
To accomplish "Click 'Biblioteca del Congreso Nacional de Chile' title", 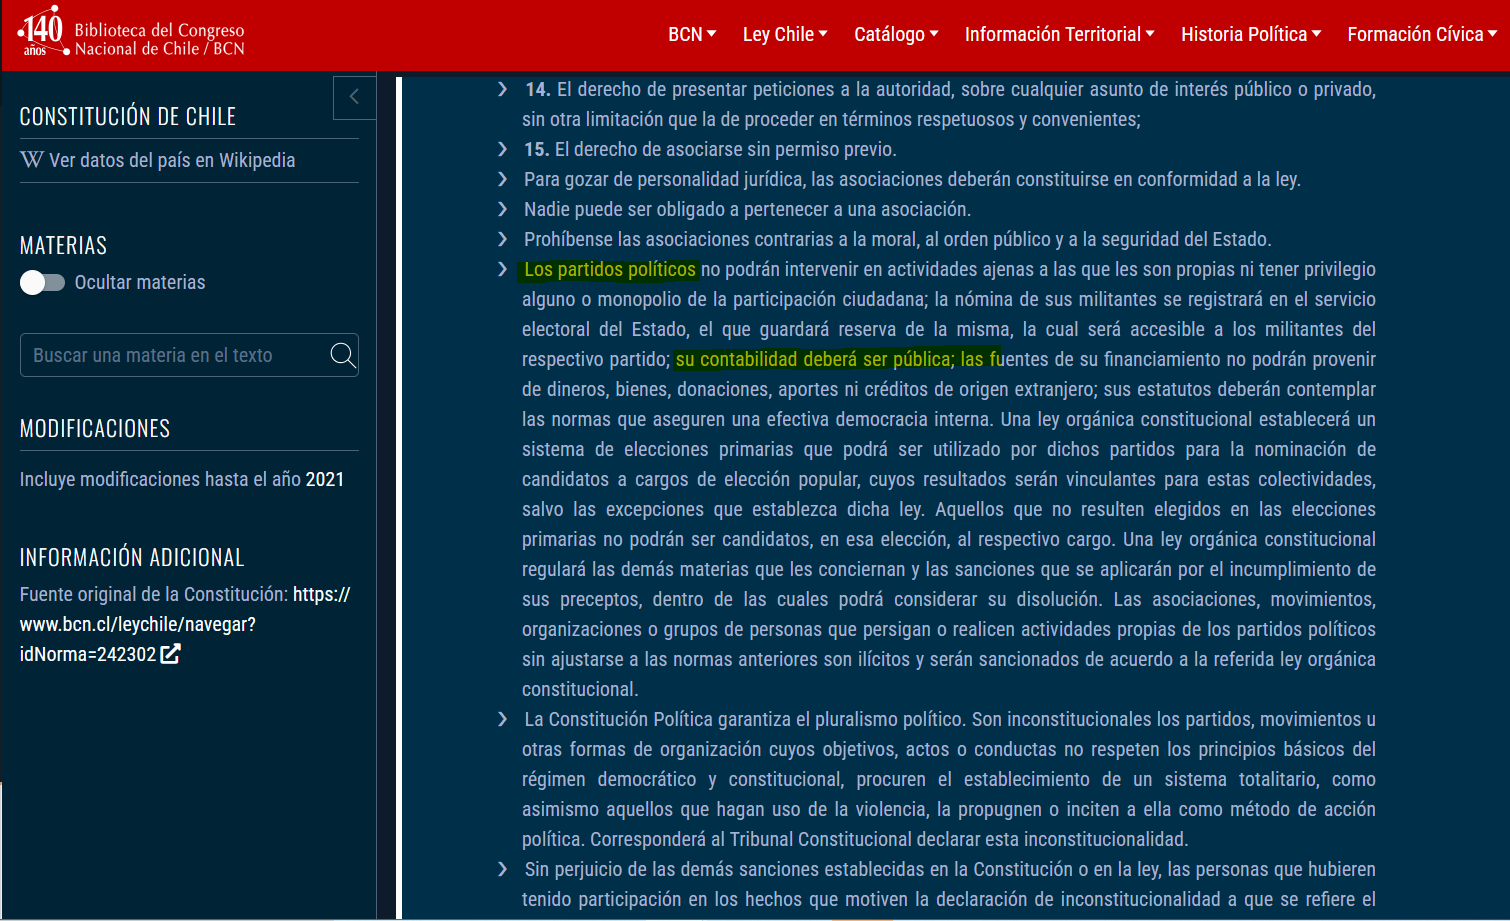I will point(159,39).
